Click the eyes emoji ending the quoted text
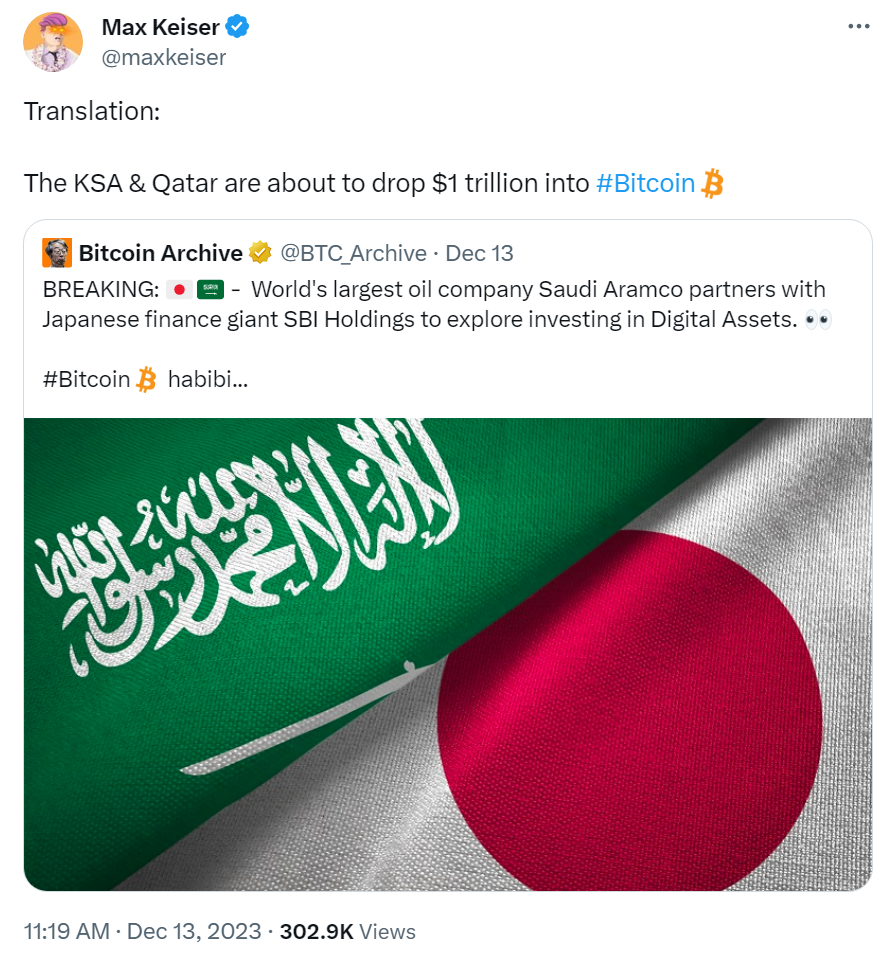The image size is (889, 957). coord(817,320)
